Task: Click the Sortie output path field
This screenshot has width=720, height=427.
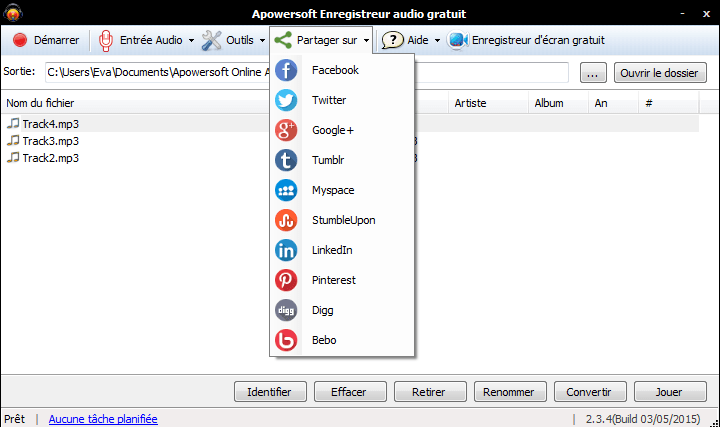Action: coord(306,73)
